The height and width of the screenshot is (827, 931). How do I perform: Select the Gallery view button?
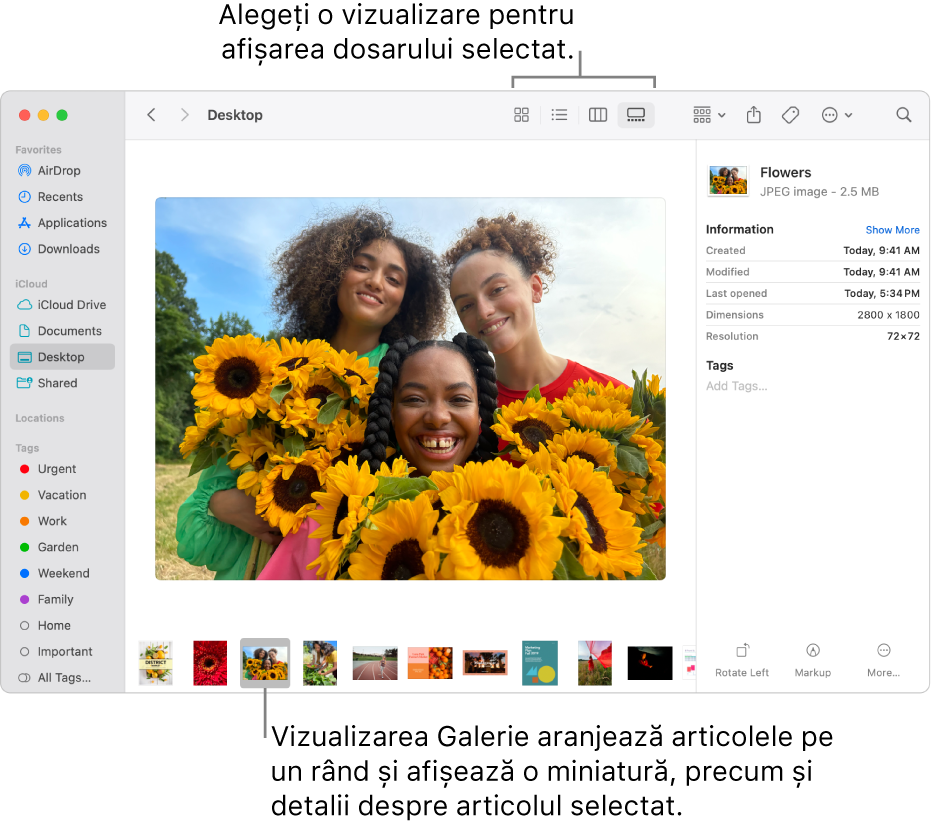pyautogui.click(x=636, y=115)
